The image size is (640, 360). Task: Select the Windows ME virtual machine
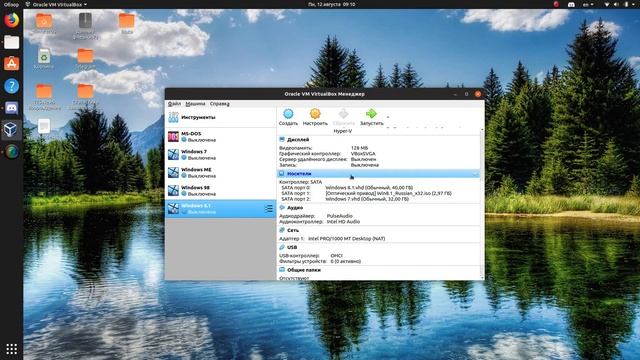point(220,172)
